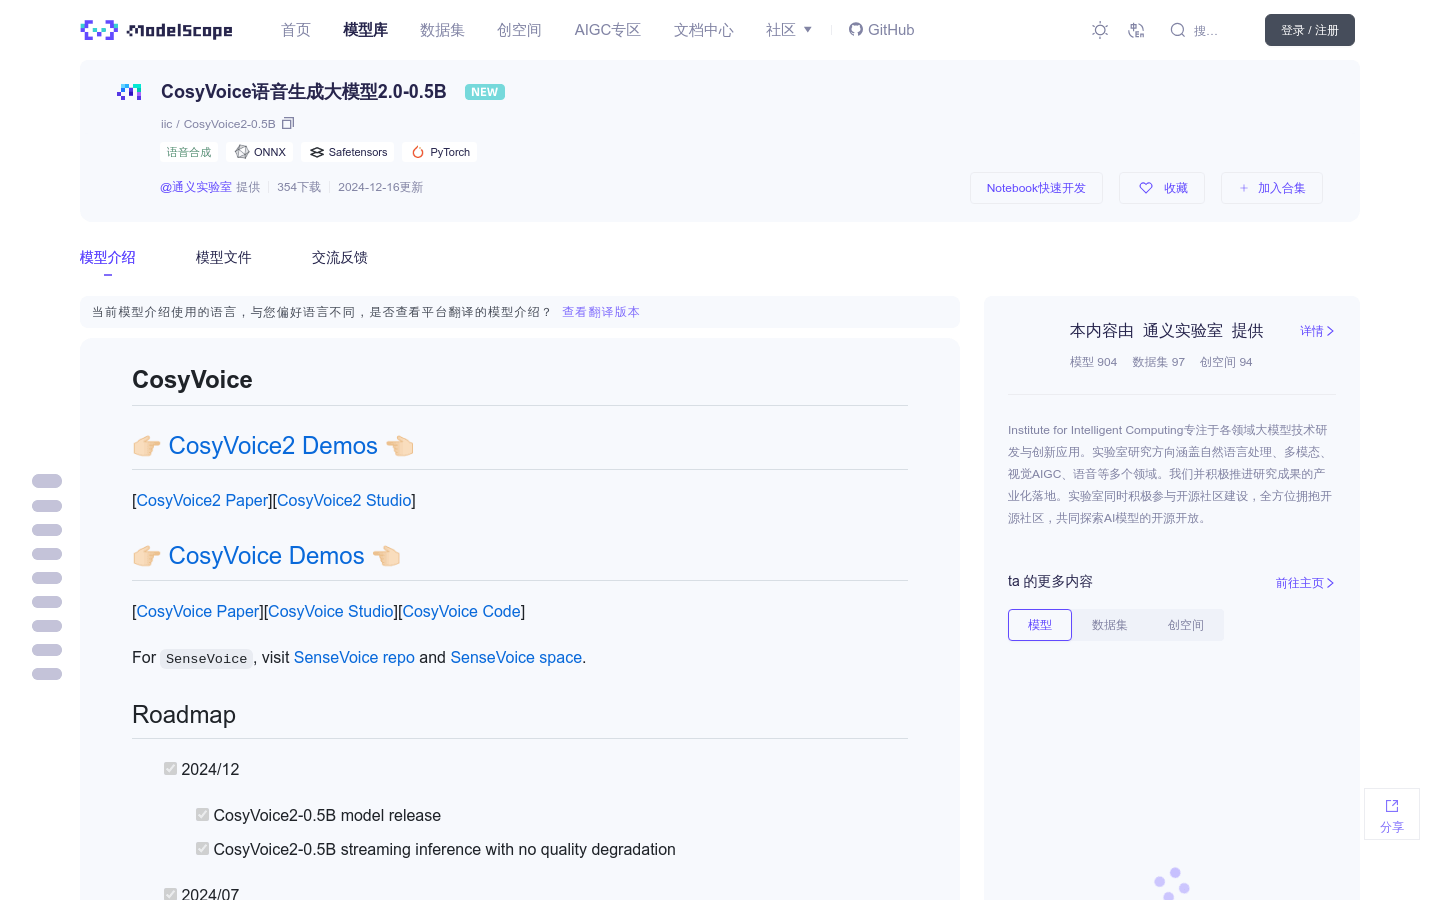Expand the 社区 dropdown menu
Screen dimensions: 1440x900
click(x=789, y=30)
